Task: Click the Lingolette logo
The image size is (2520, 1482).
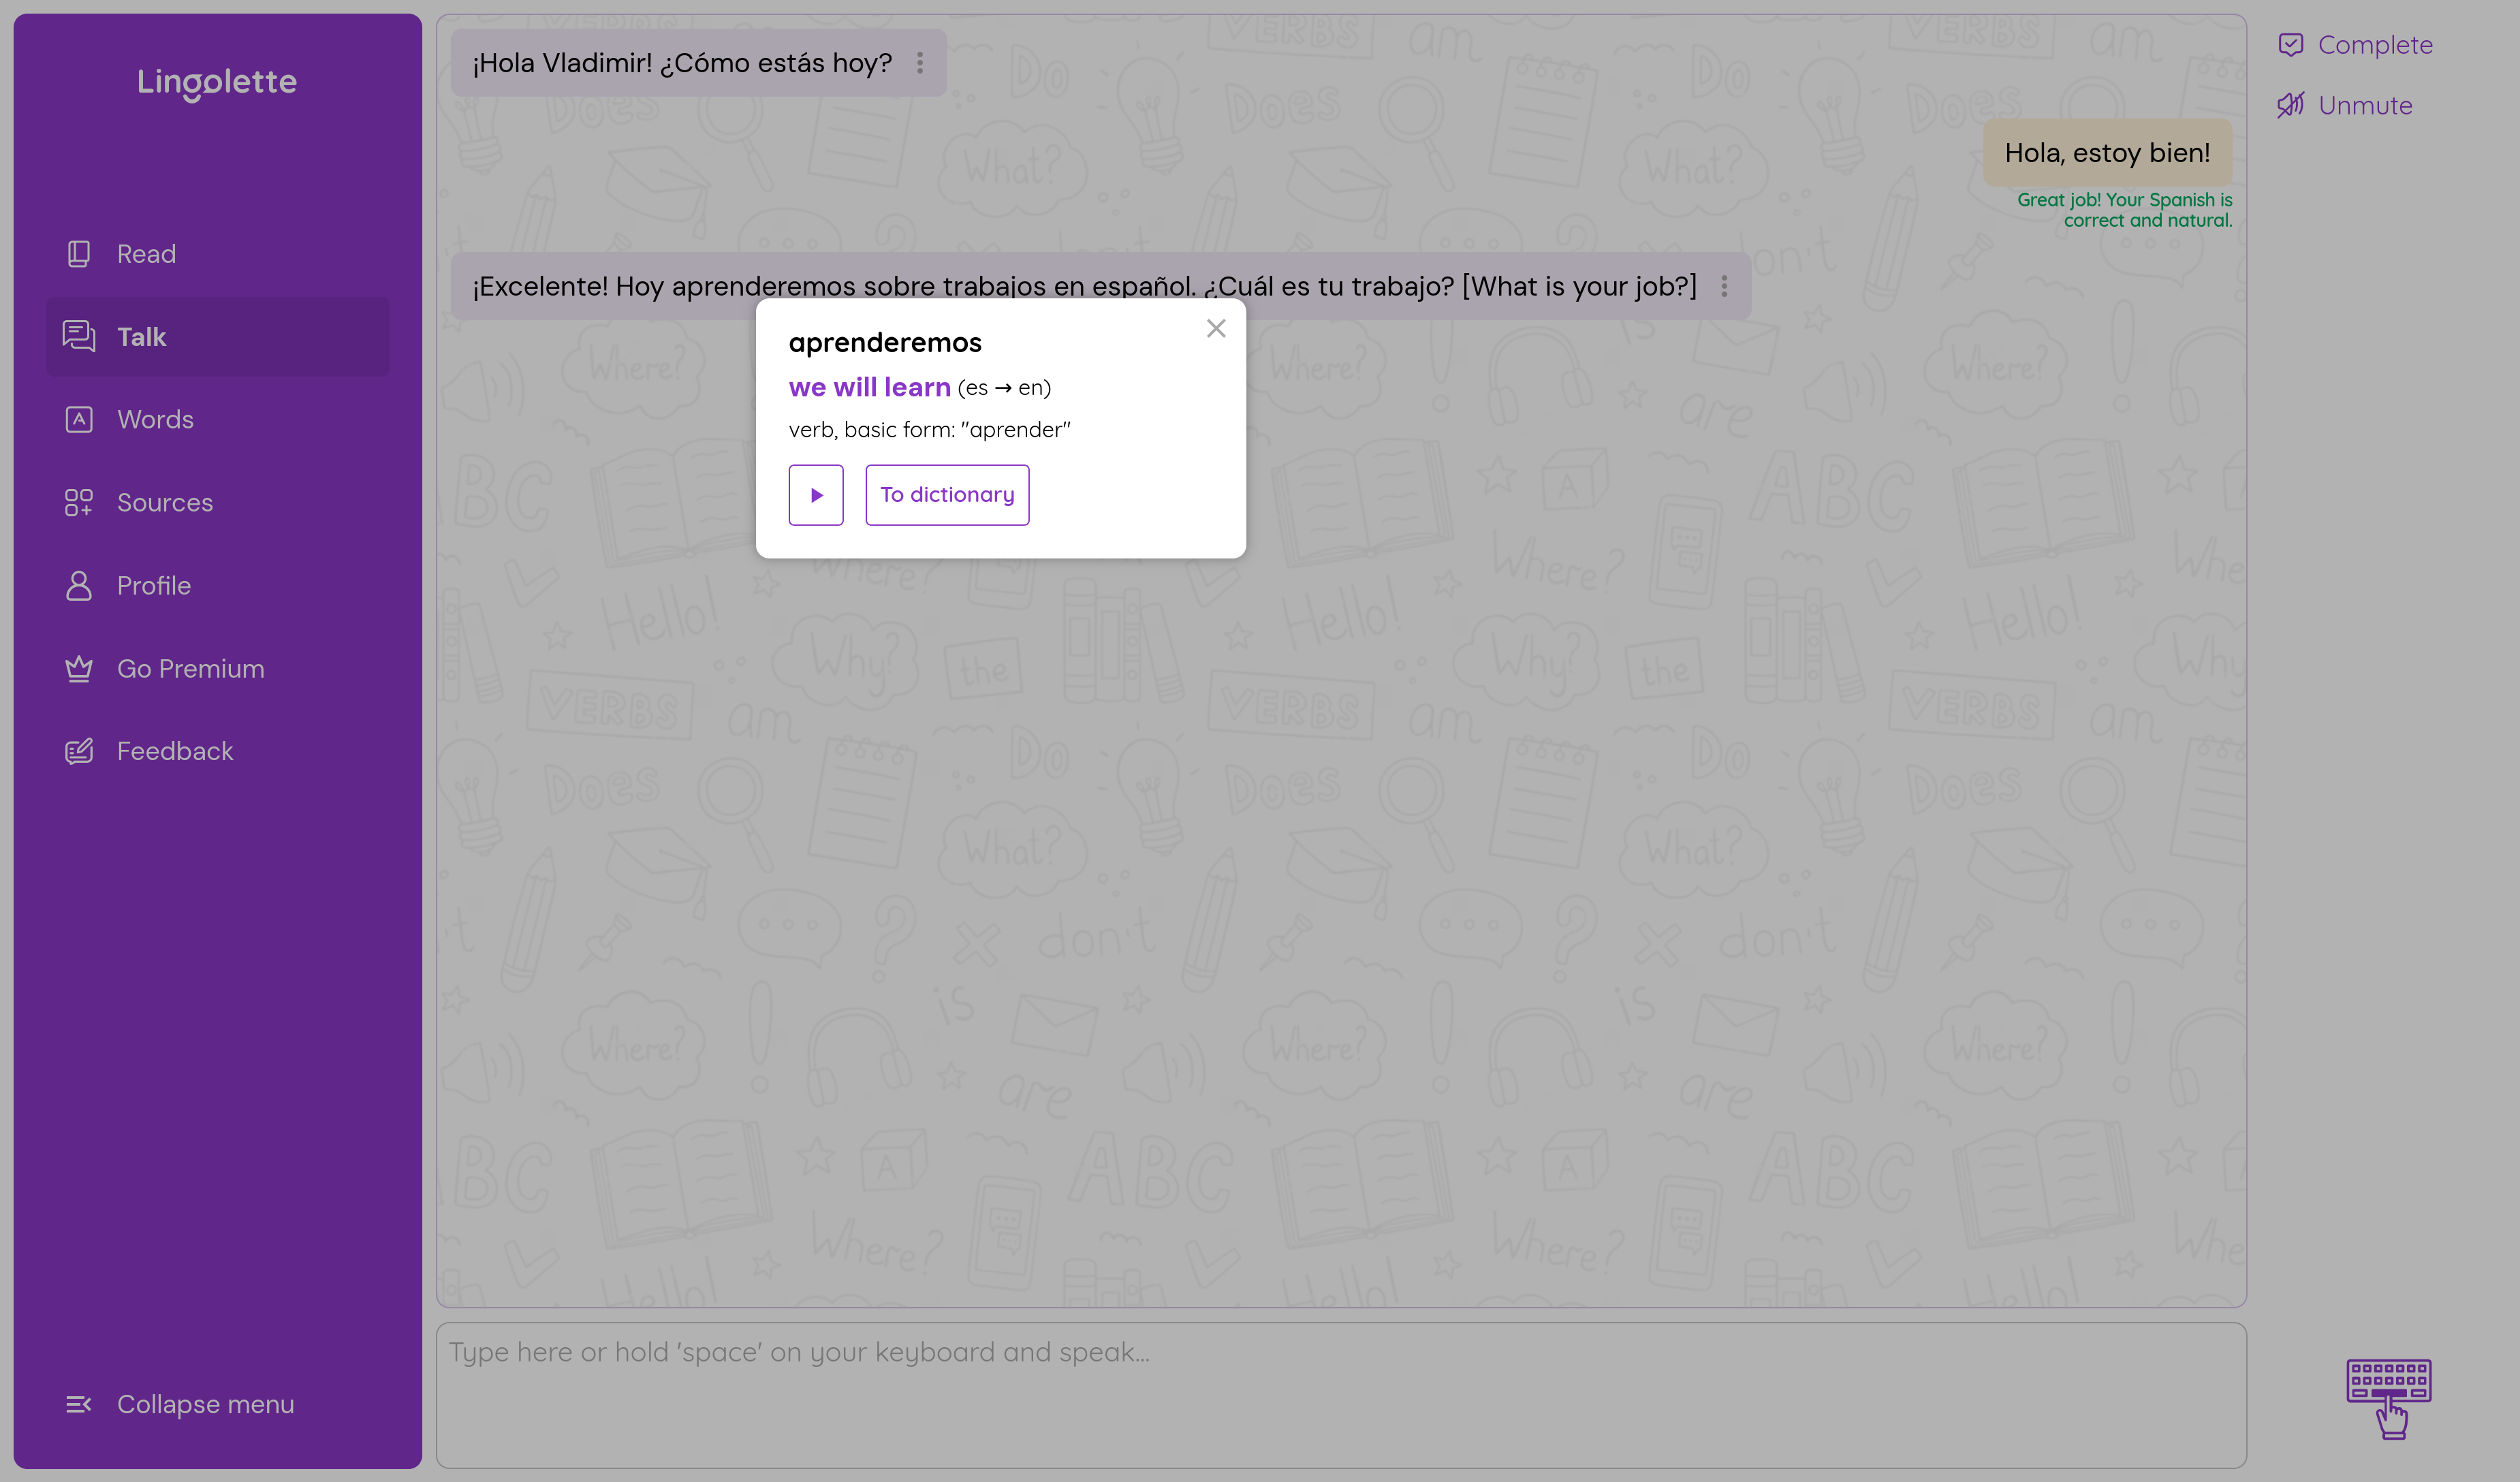Action: click(x=217, y=82)
